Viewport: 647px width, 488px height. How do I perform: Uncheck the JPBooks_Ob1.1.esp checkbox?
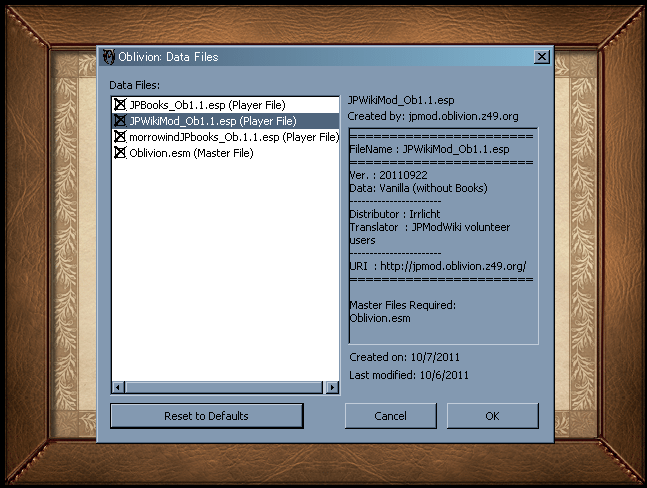(x=120, y=104)
